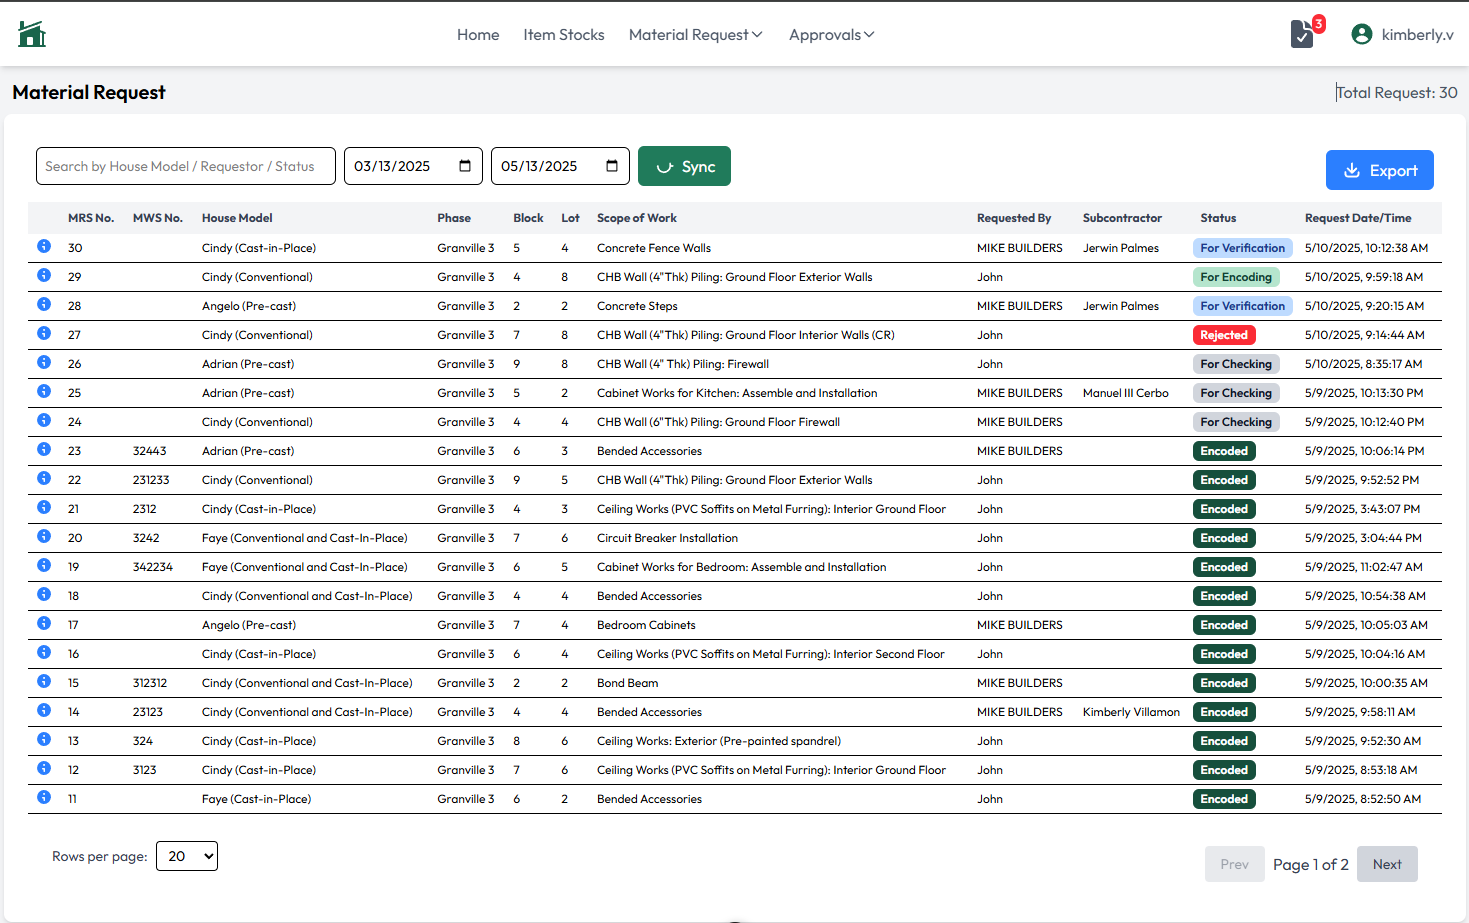The image size is (1469, 923).
Task: Expand the Material Request menu
Action: pyautogui.click(x=695, y=35)
